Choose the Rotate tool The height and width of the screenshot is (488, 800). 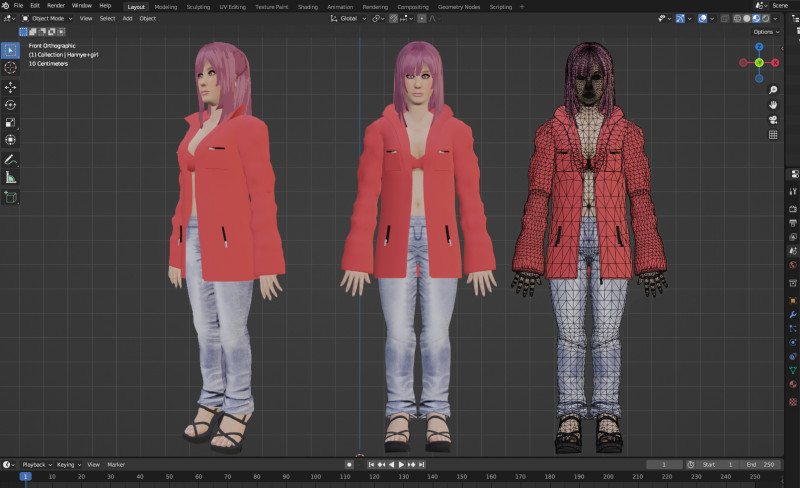pyautogui.click(x=10, y=105)
